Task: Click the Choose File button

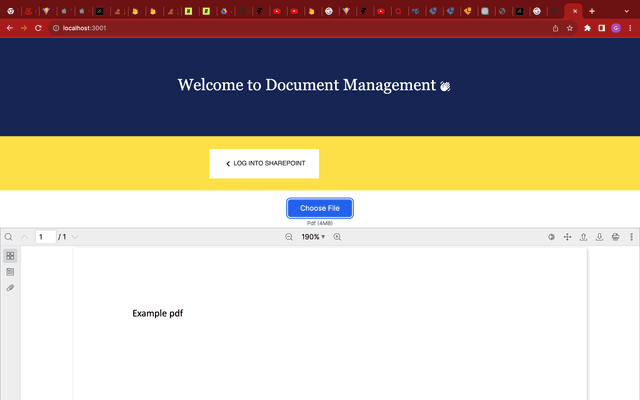Action: point(320,208)
